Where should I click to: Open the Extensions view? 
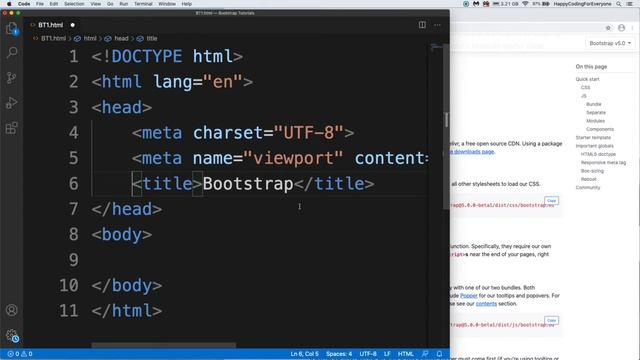(12, 128)
